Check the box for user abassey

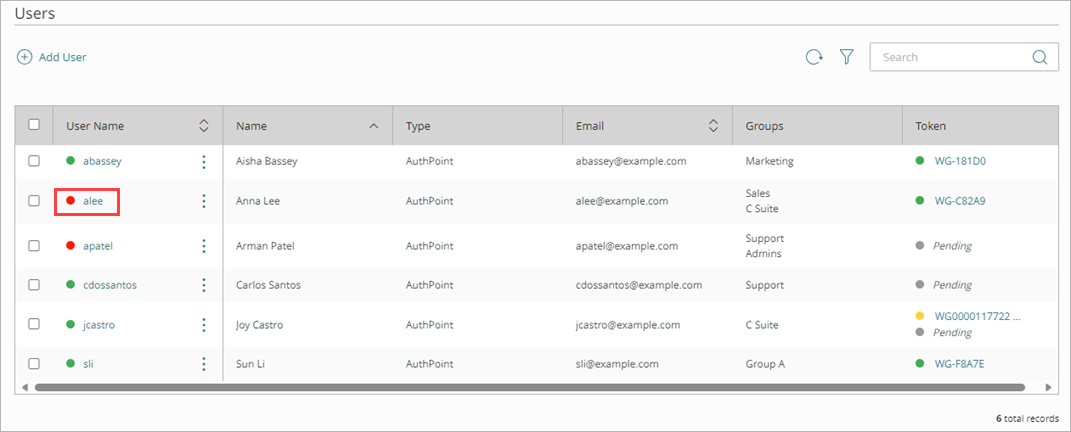tap(34, 161)
